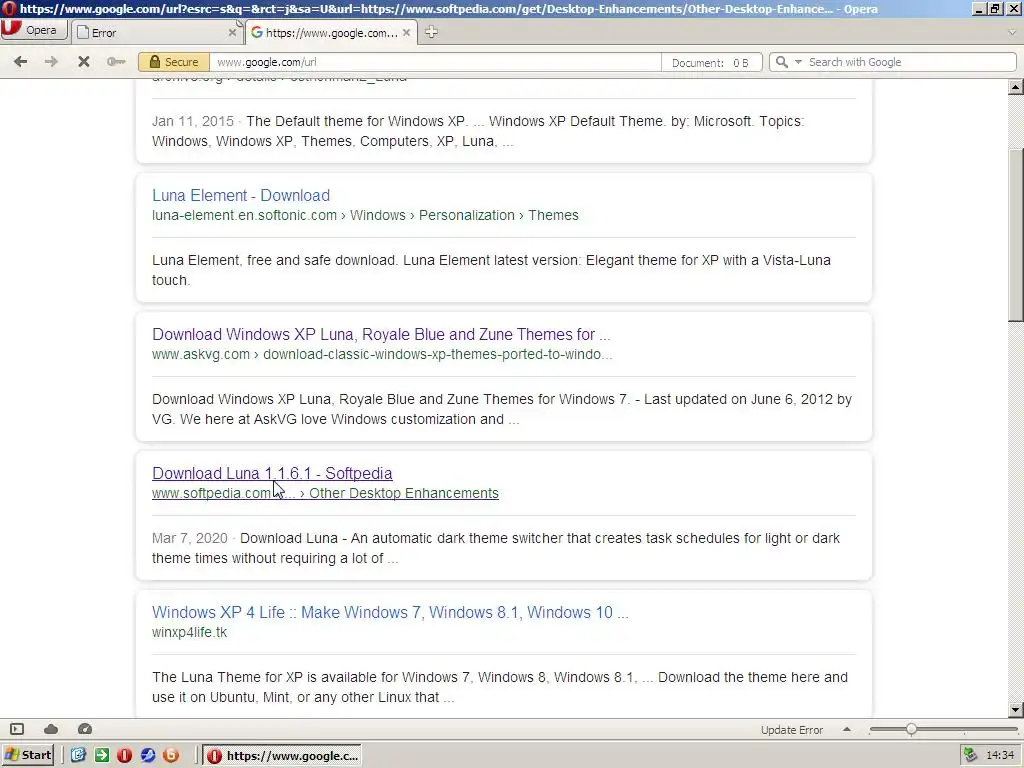Open the search engine dropdown arrow
The height and width of the screenshot is (768, 1024).
[x=798, y=62]
